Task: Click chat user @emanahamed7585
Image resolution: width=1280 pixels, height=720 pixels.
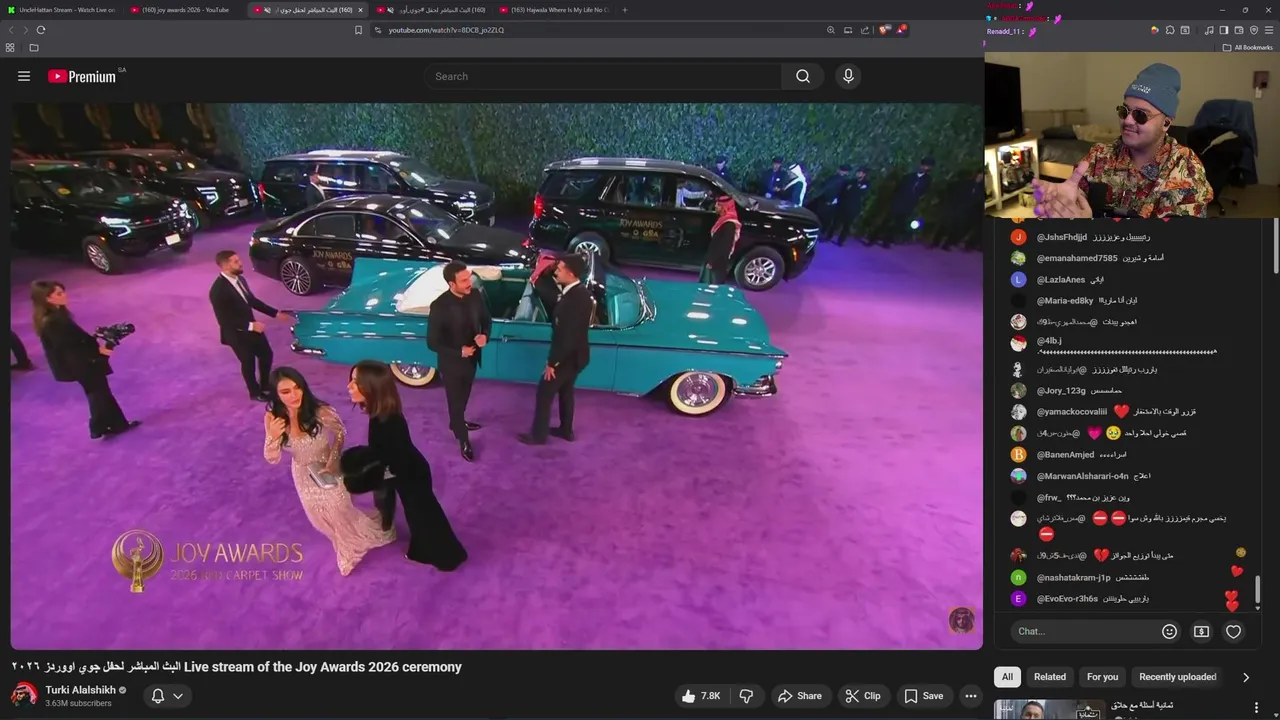Action: click(1077, 258)
